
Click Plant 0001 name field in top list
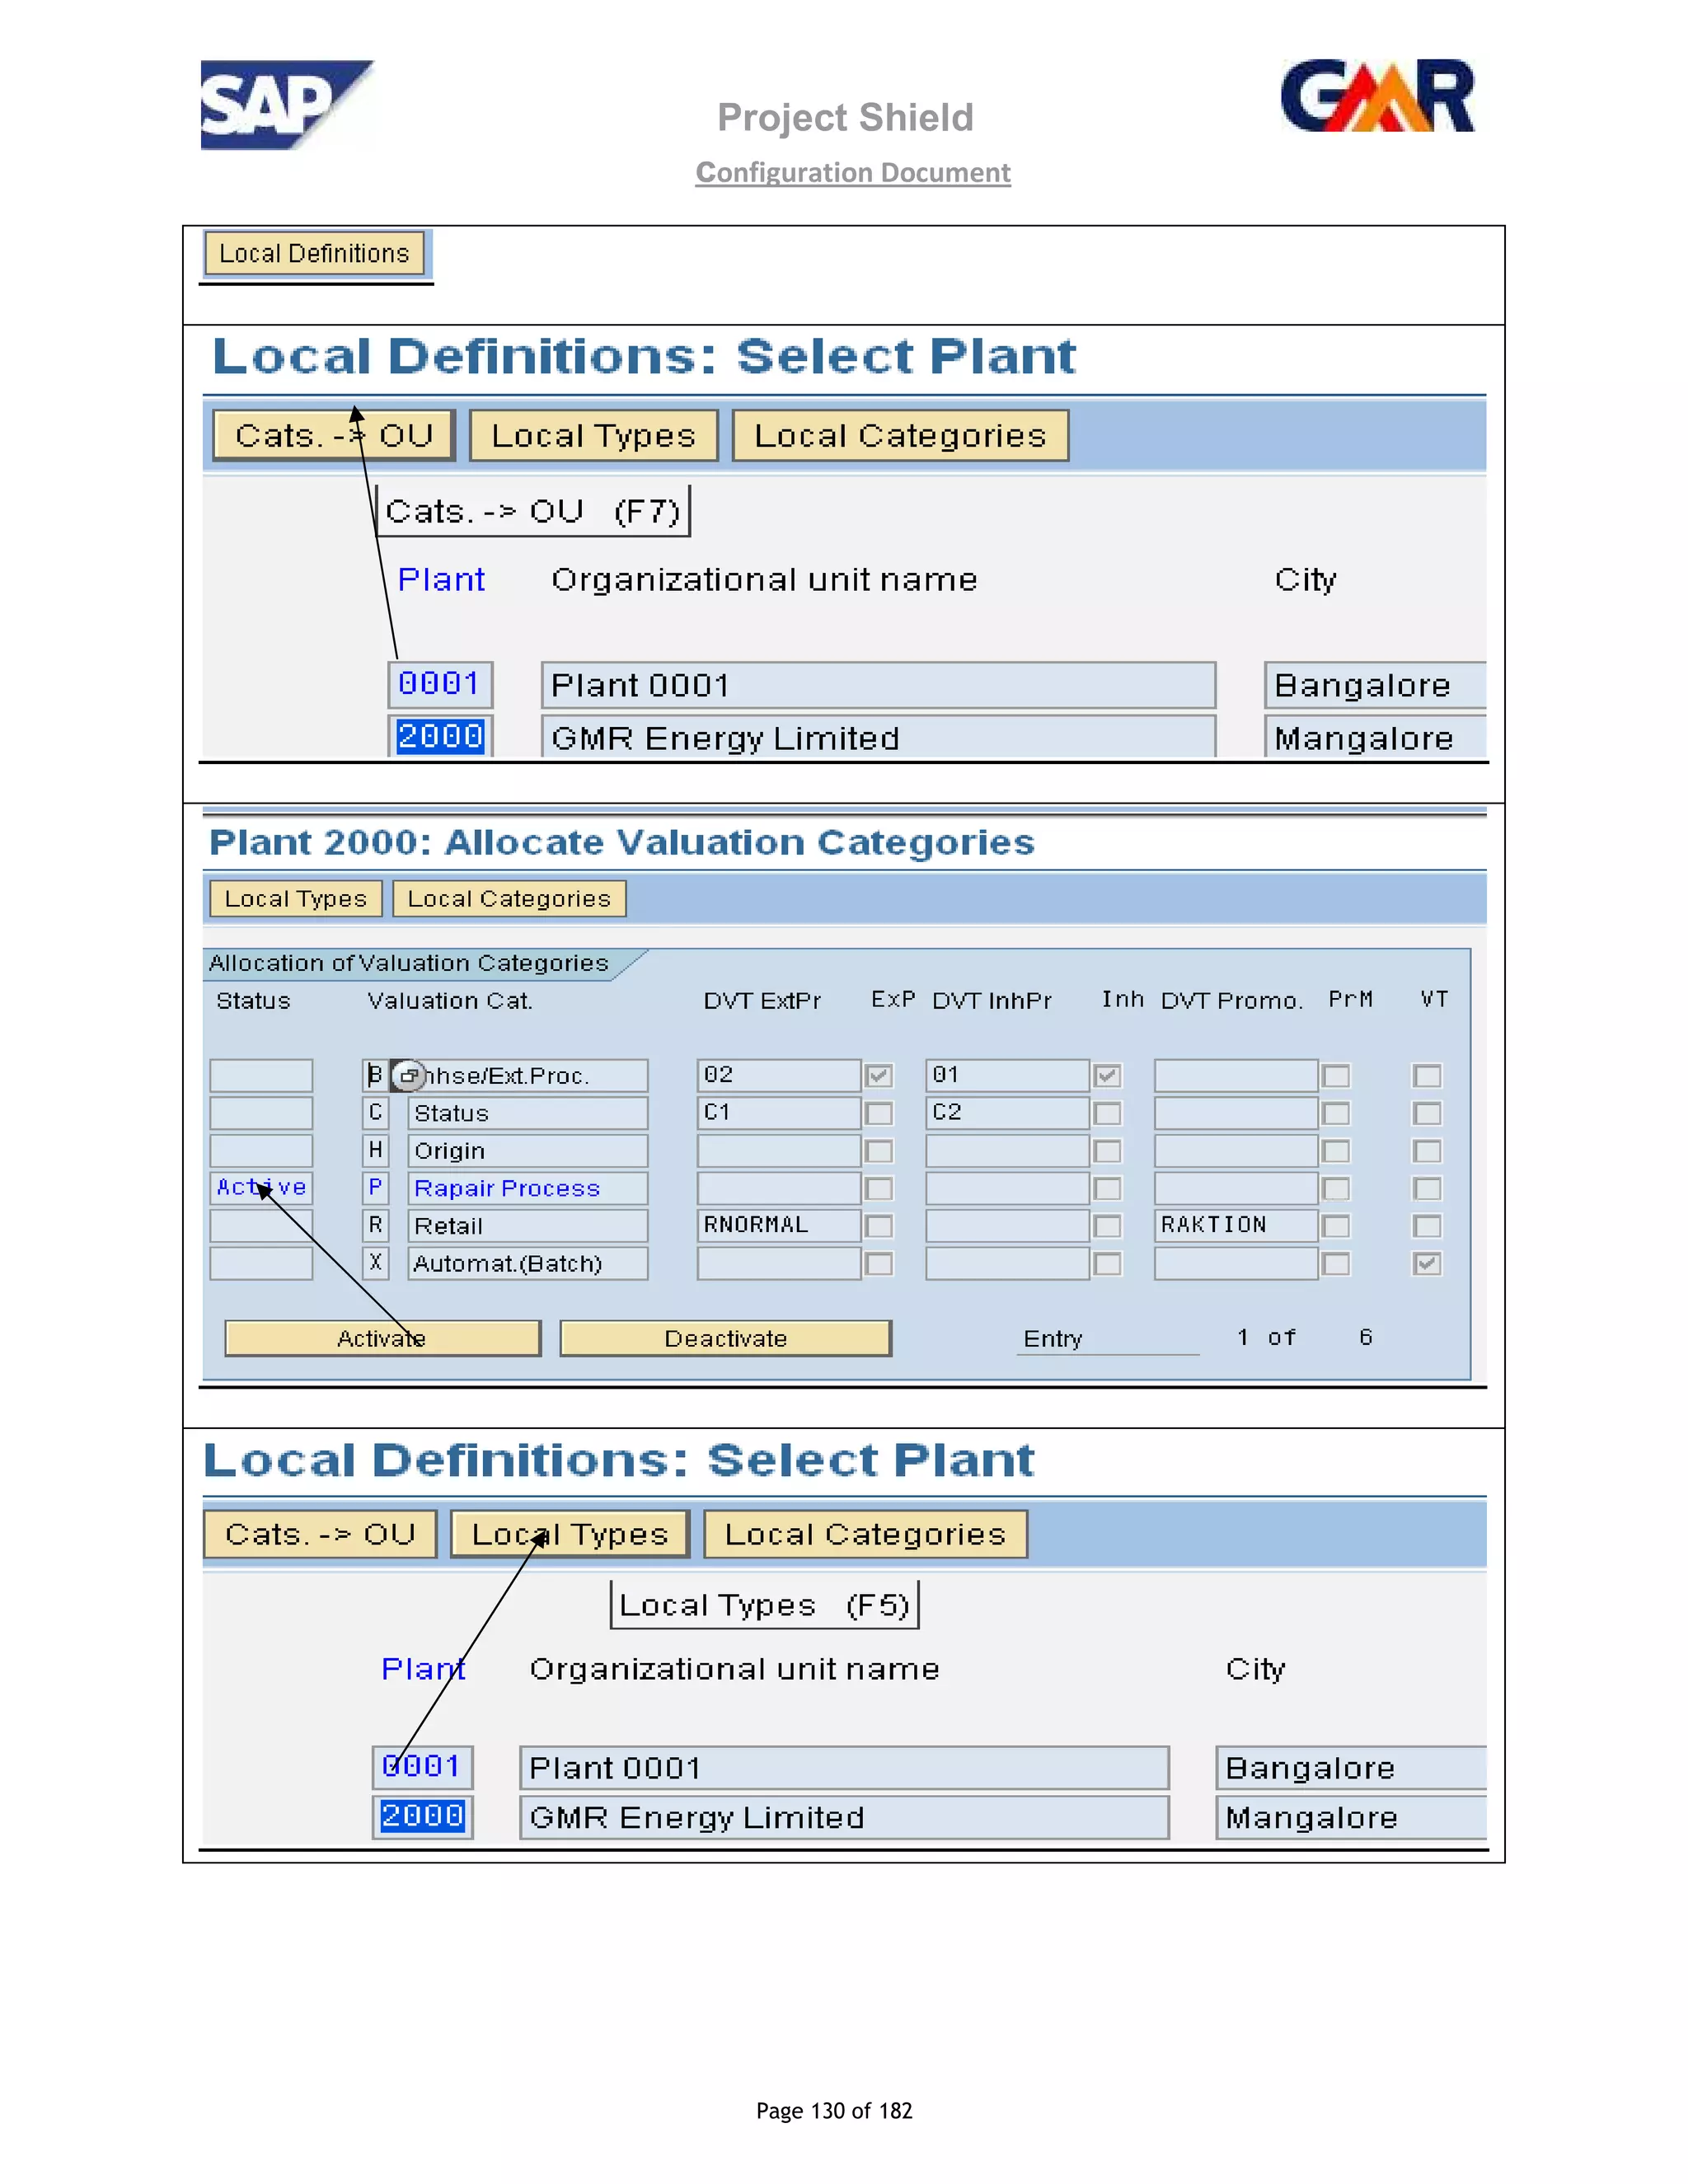point(878,685)
